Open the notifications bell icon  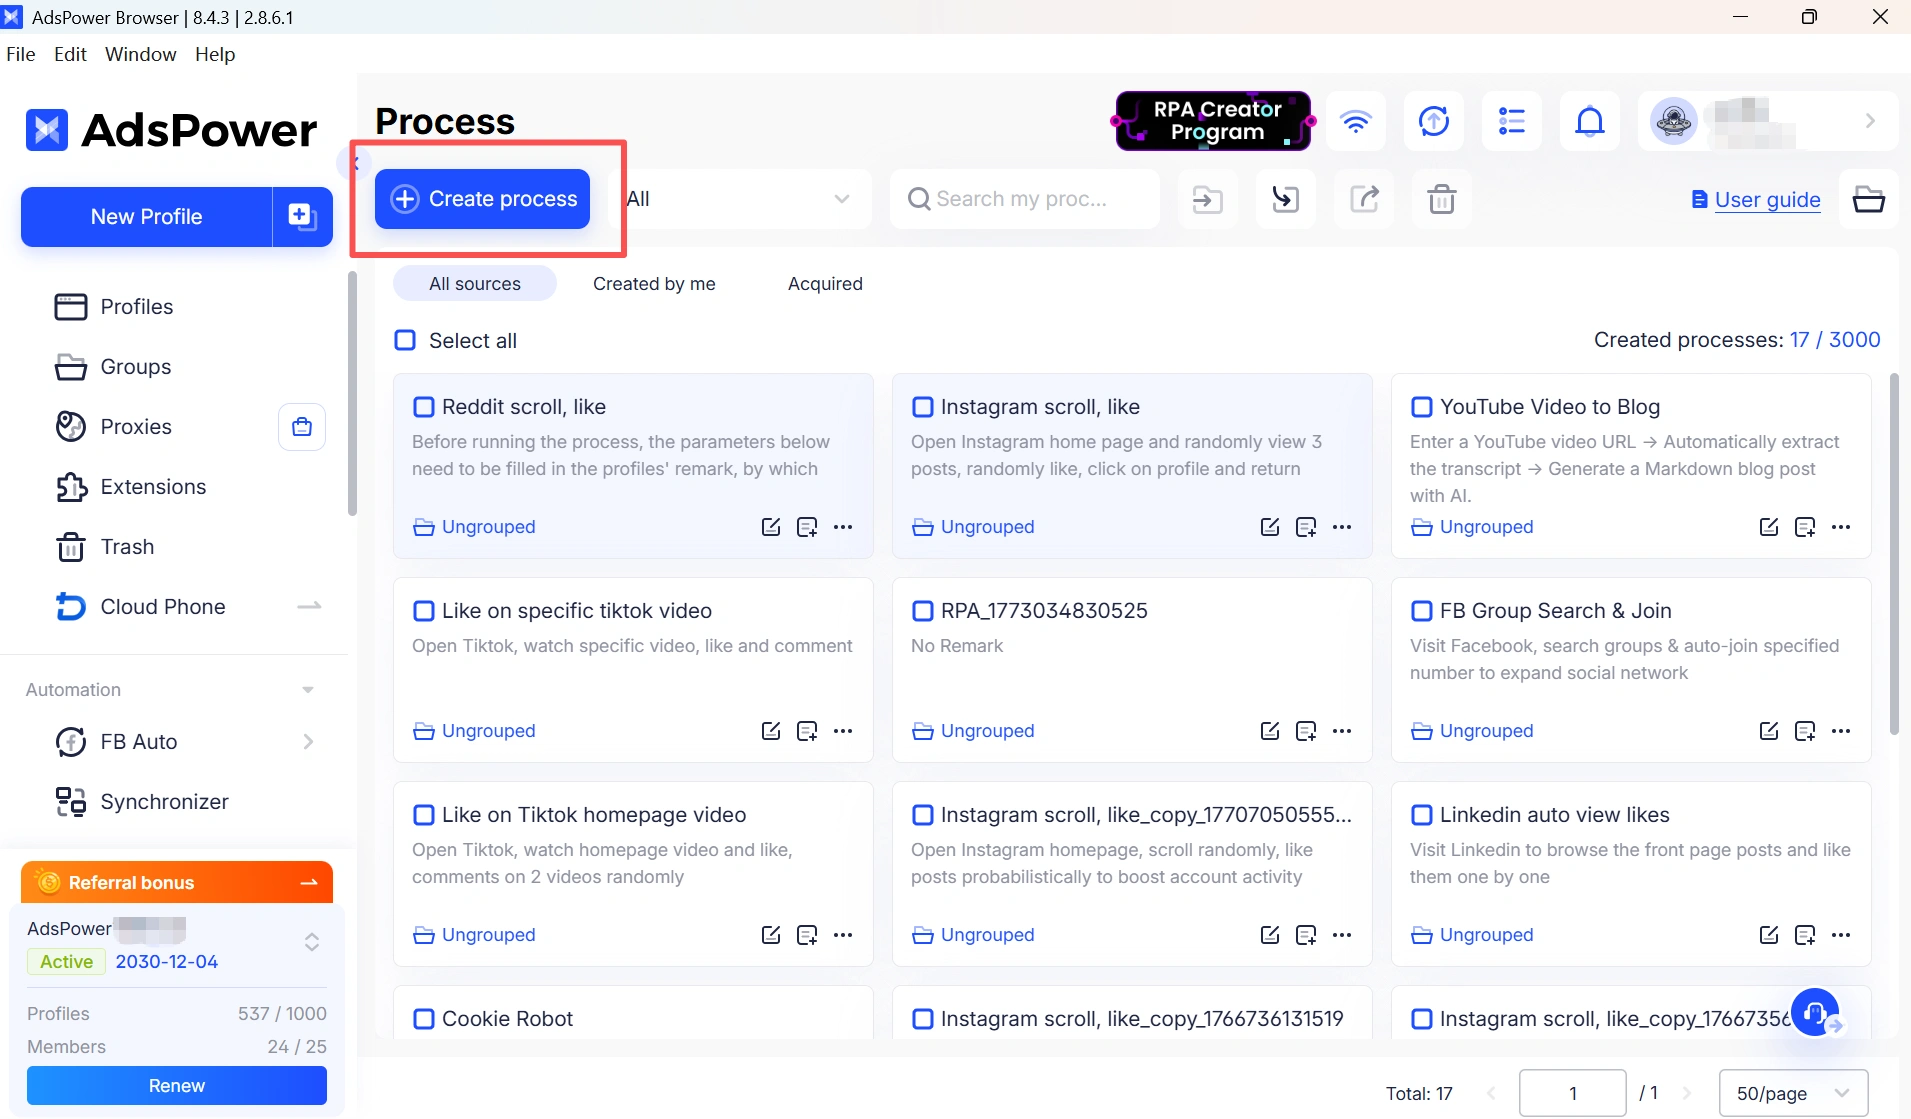coord(1590,122)
